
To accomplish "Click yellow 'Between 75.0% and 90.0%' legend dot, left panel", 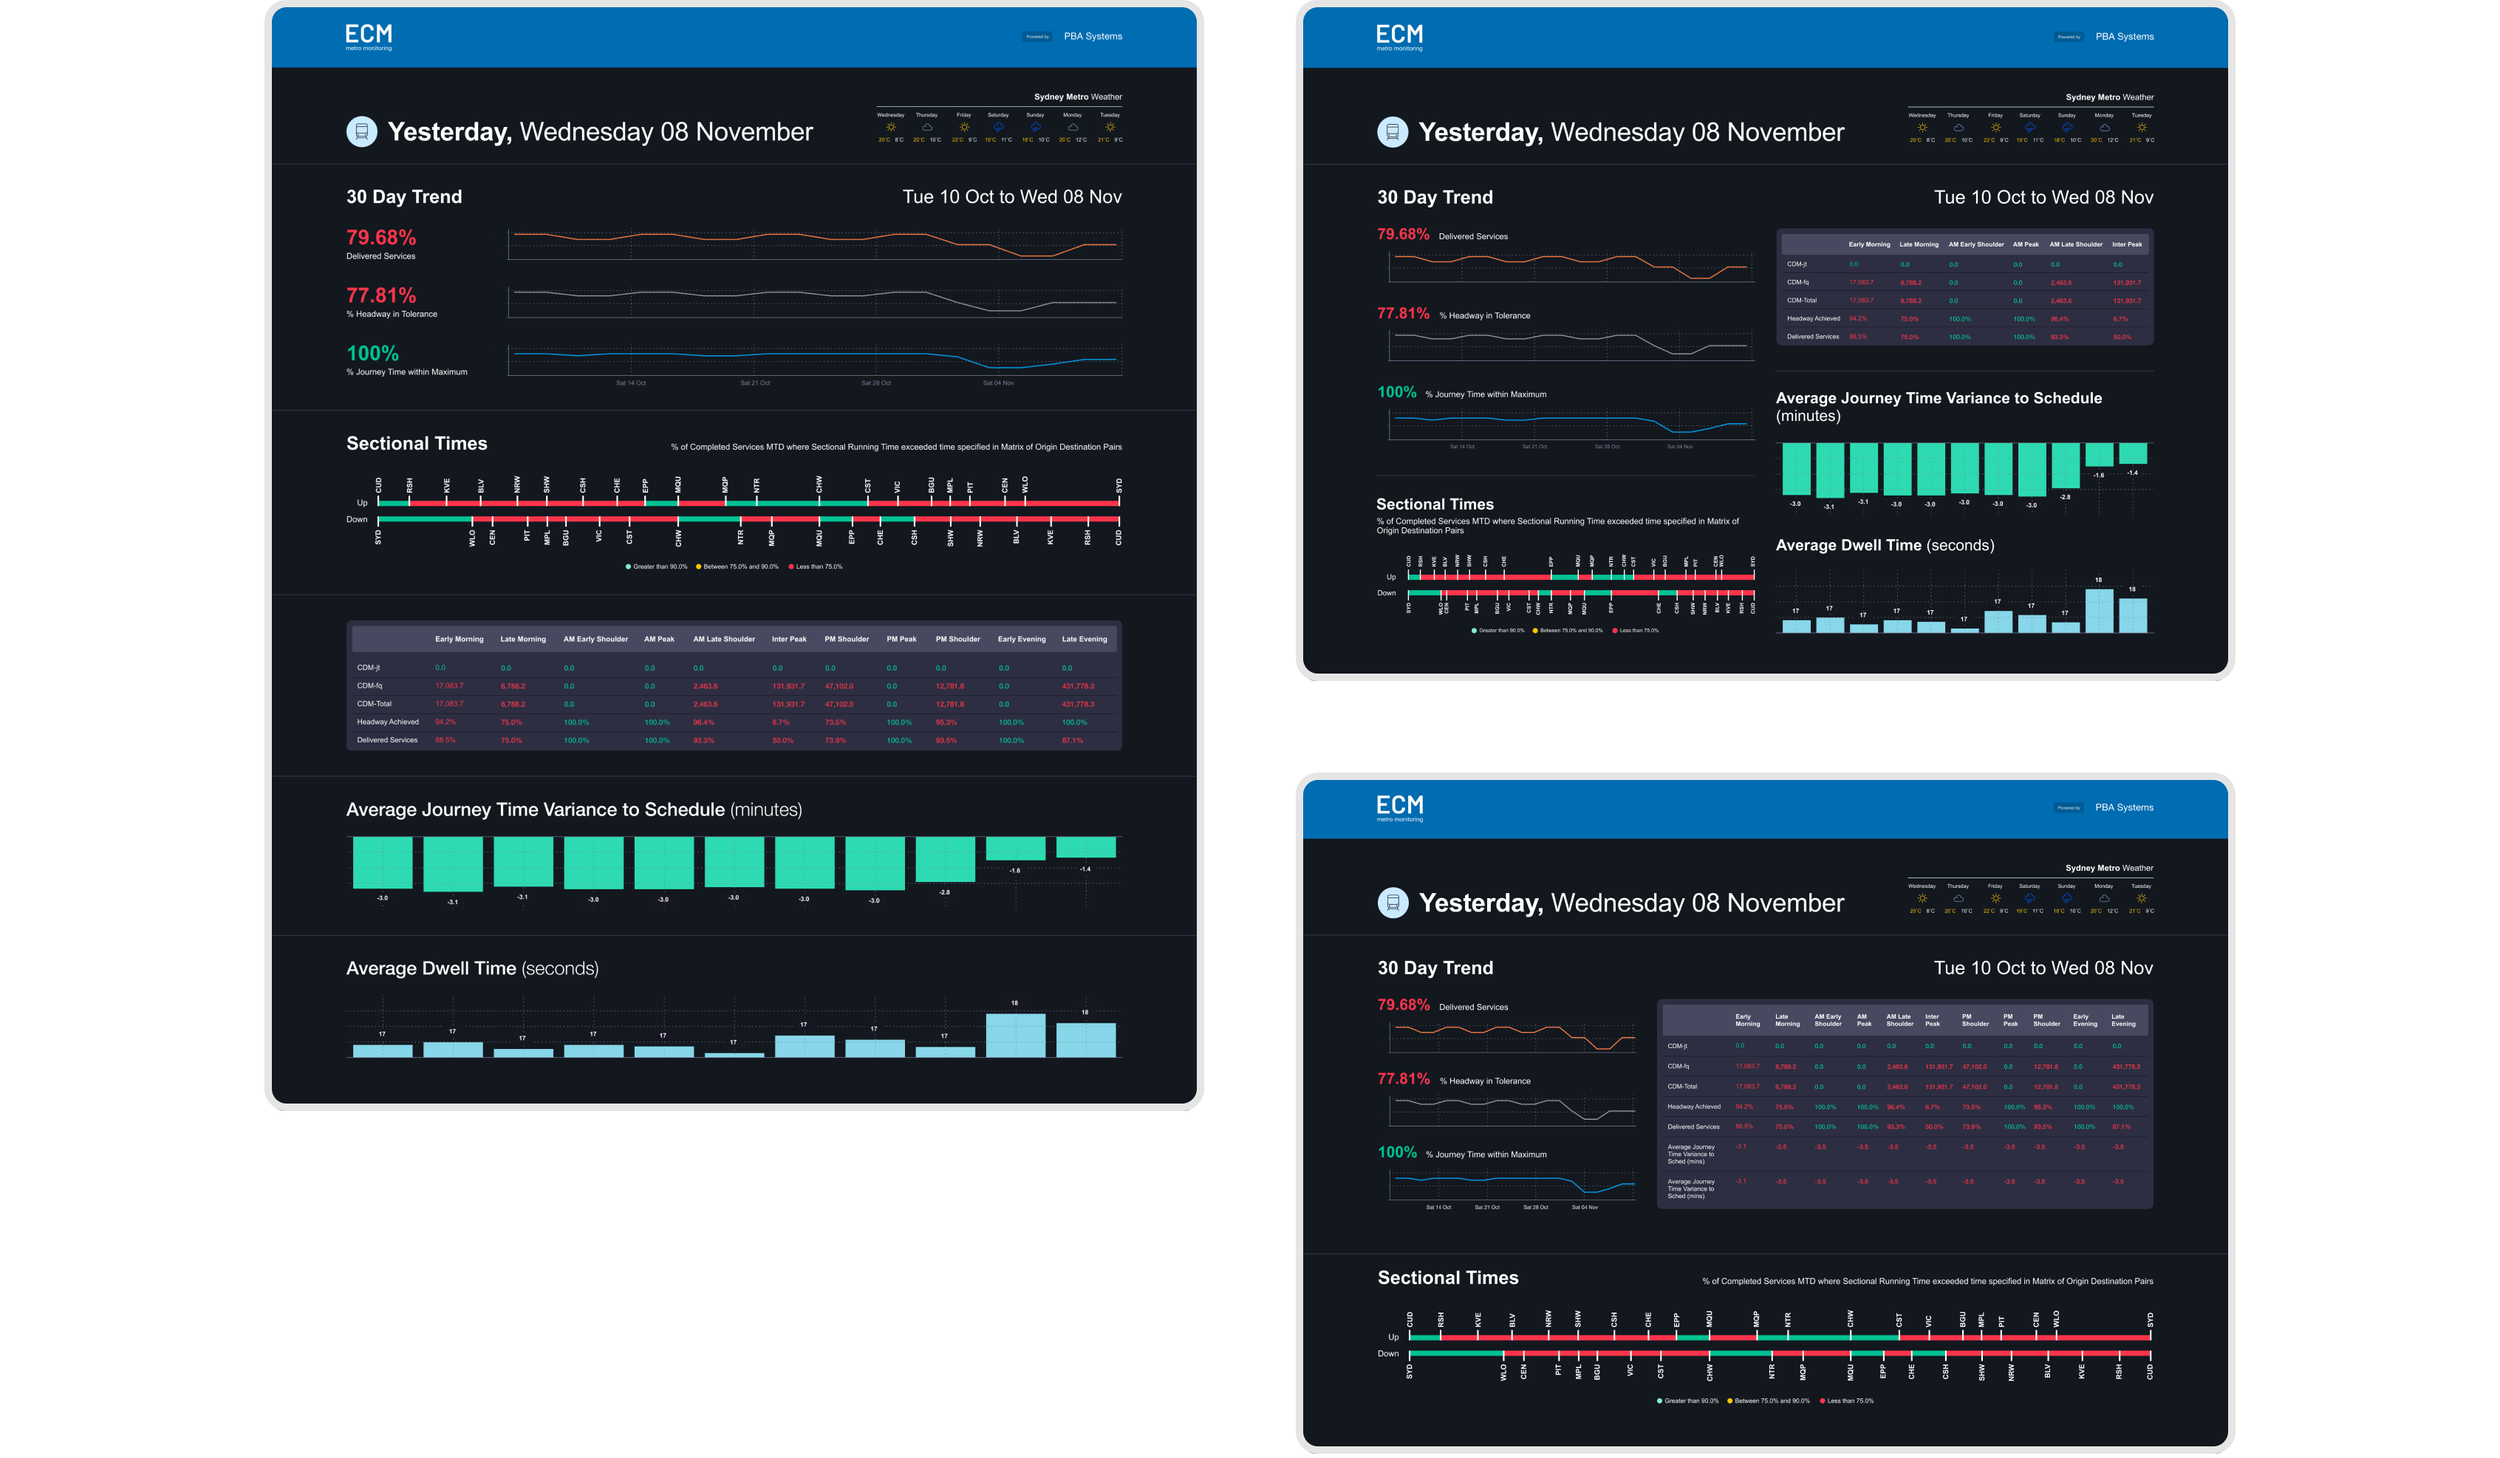I will click(x=698, y=566).
